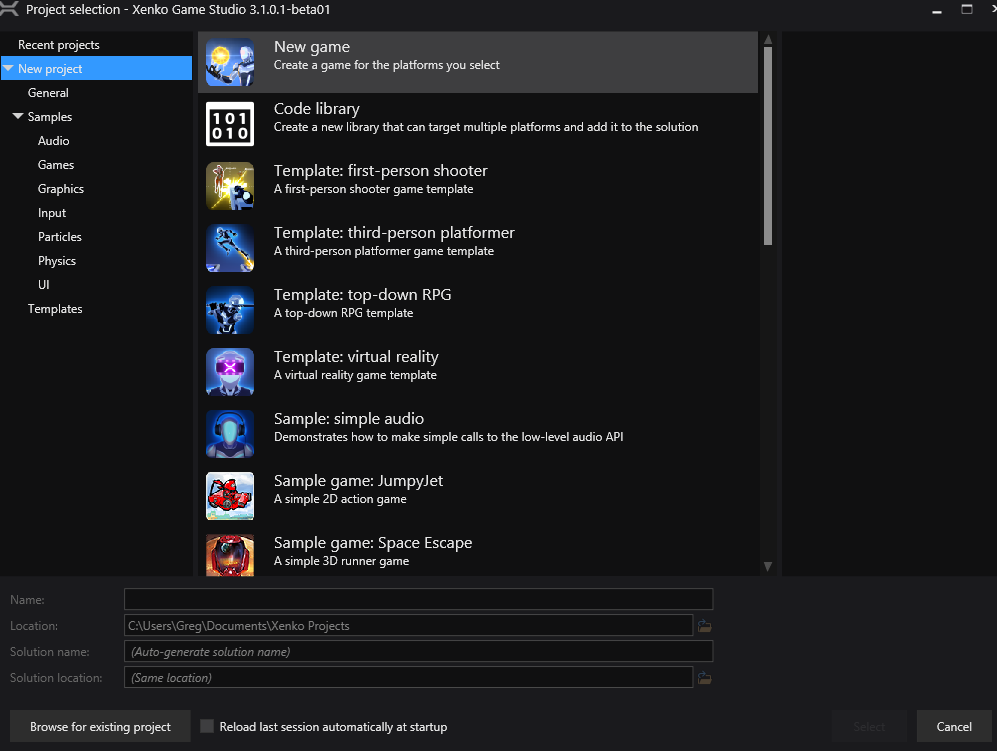Click the template list scrollbar thumb
Screen dimensions: 997x751
point(768,146)
